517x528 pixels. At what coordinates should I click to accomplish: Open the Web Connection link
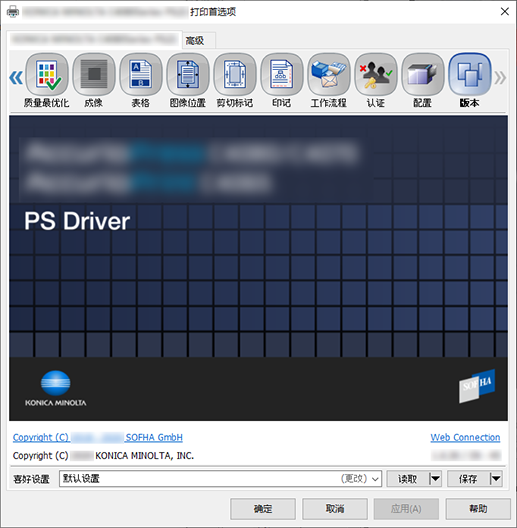click(x=465, y=437)
